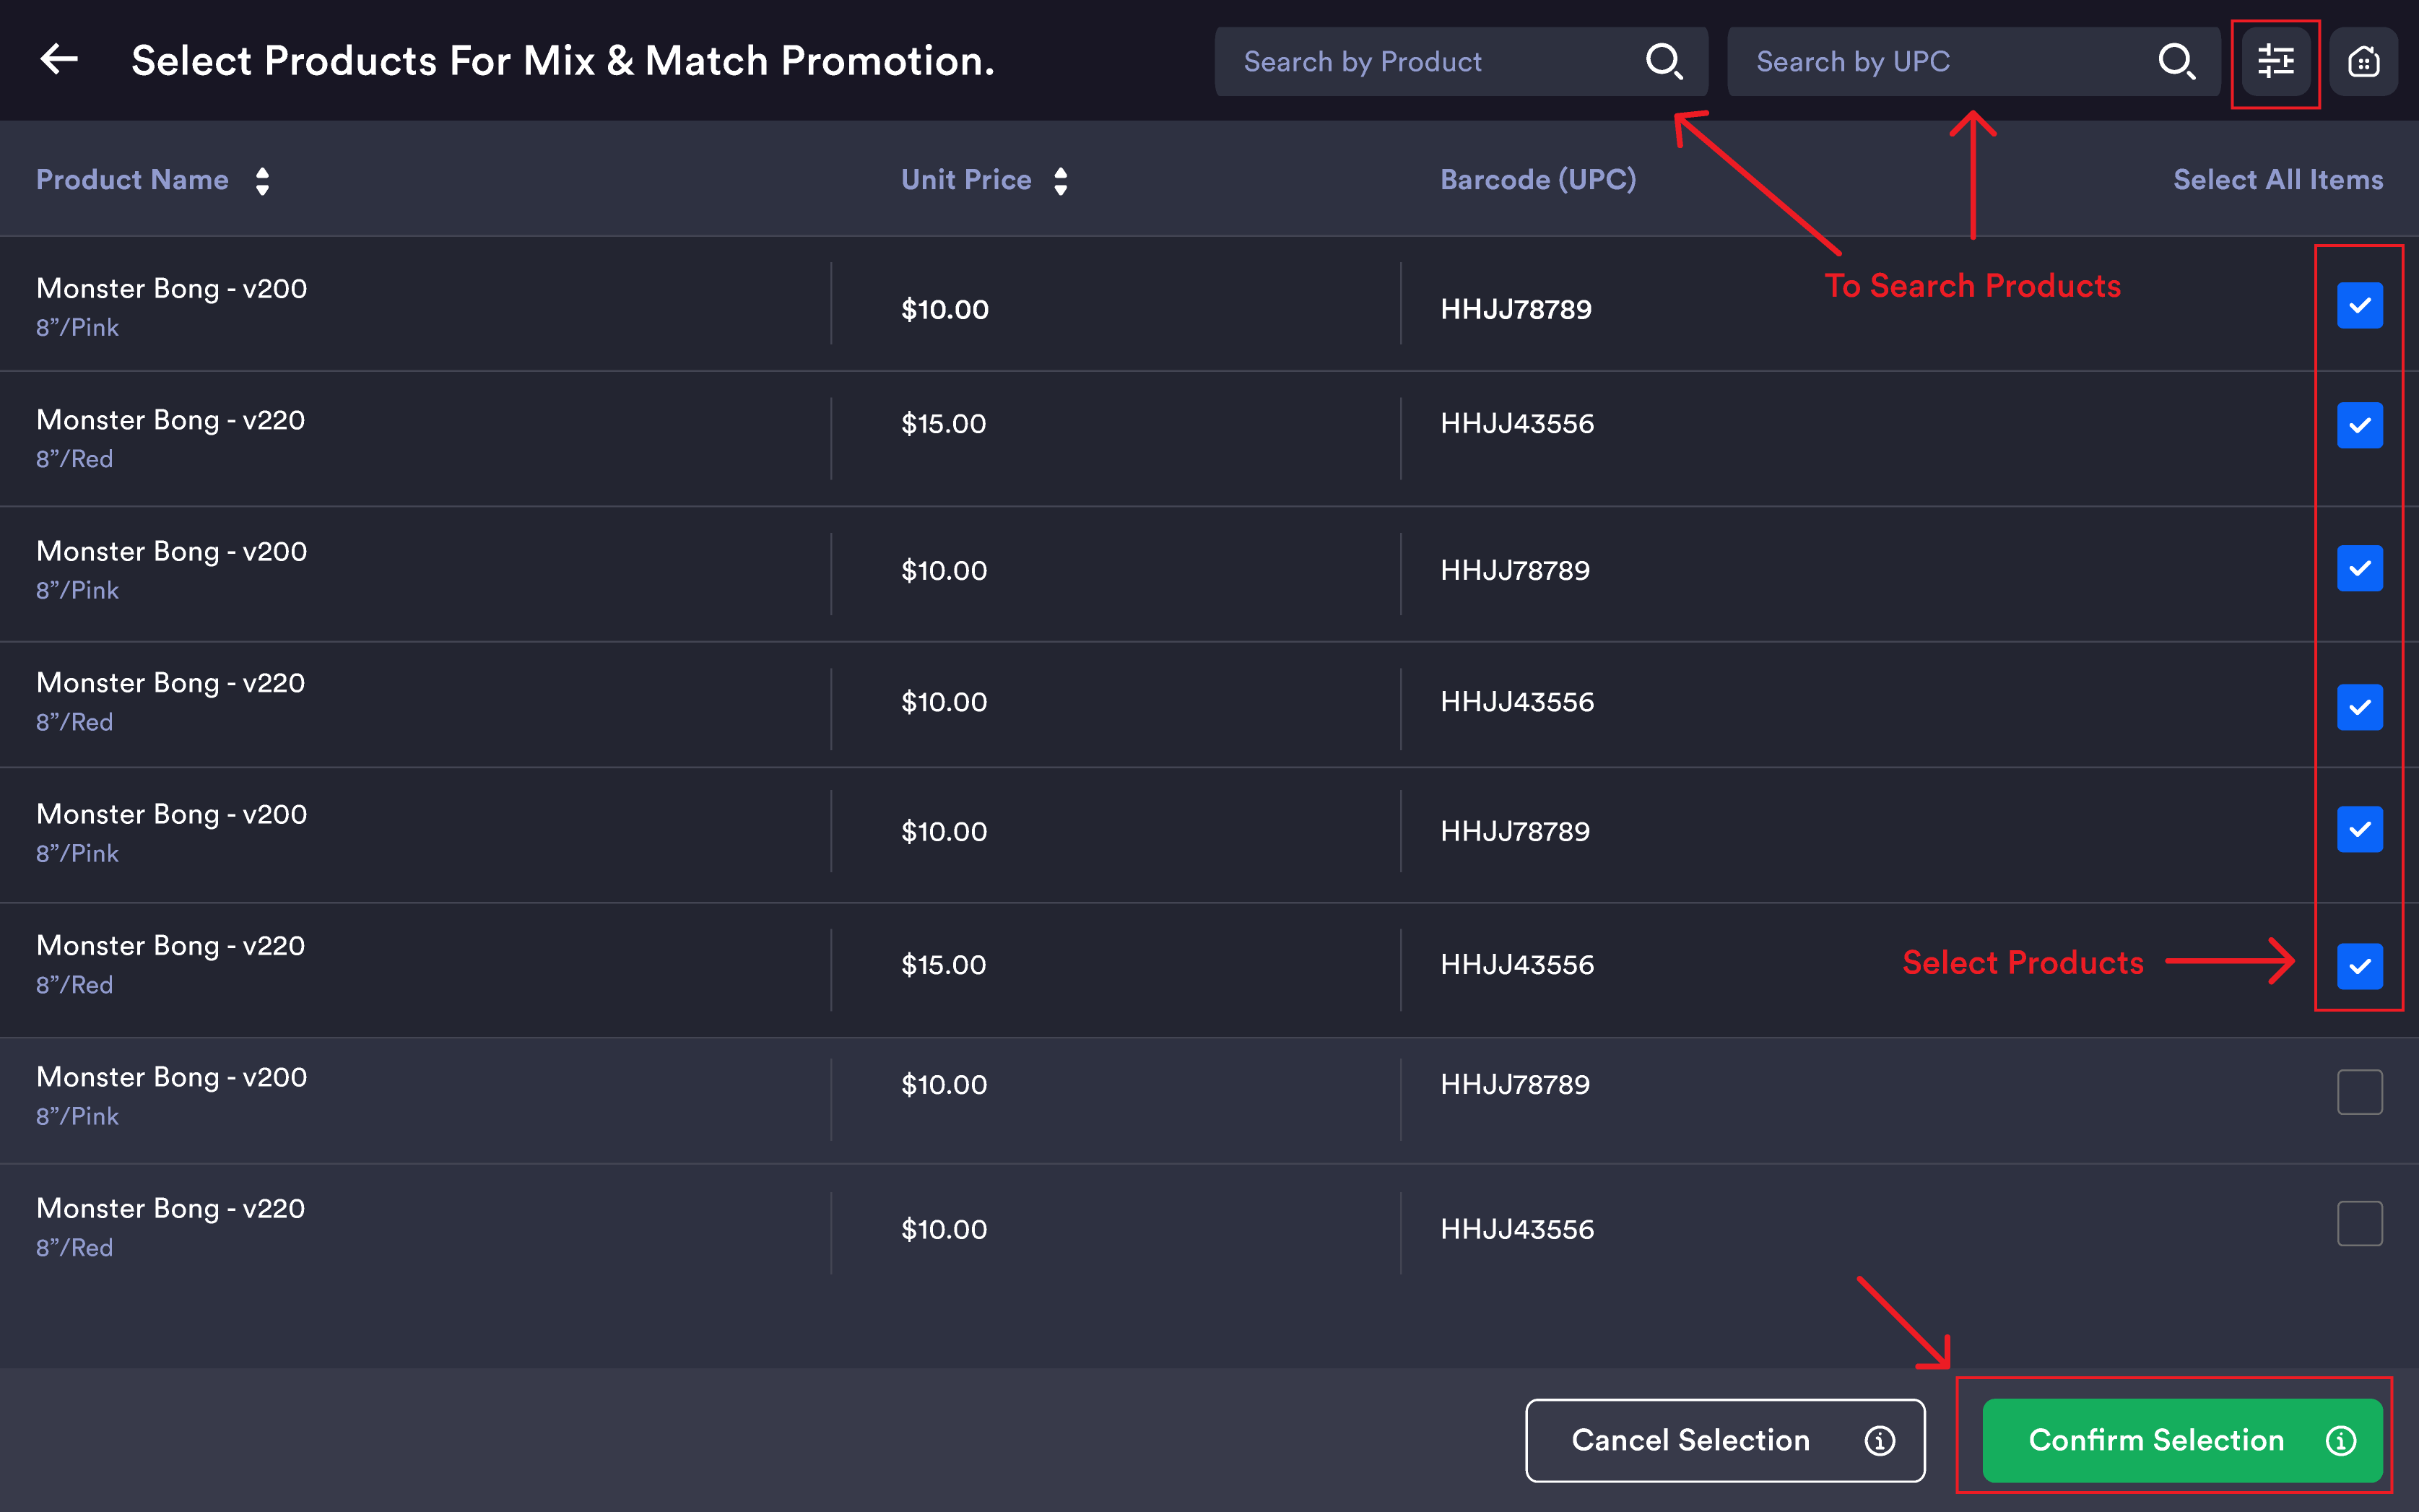Image resolution: width=2419 pixels, height=1512 pixels.
Task: Click Monster Bong - v220 name in the unchecked row
Action: pos(171,1208)
